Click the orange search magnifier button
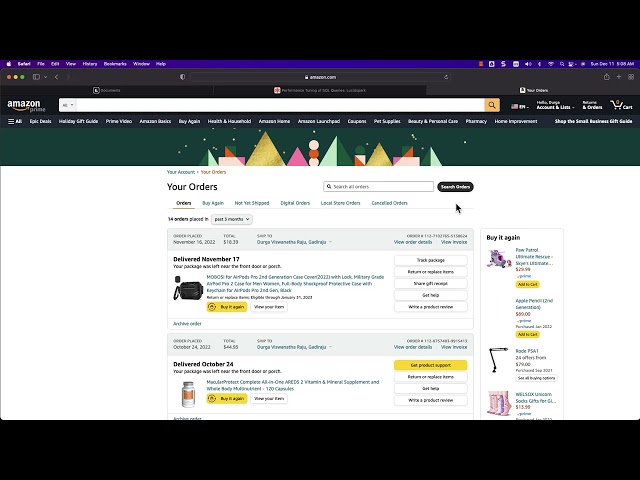The height and width of the screenshot is (480, 640). [x=492, y=105]
